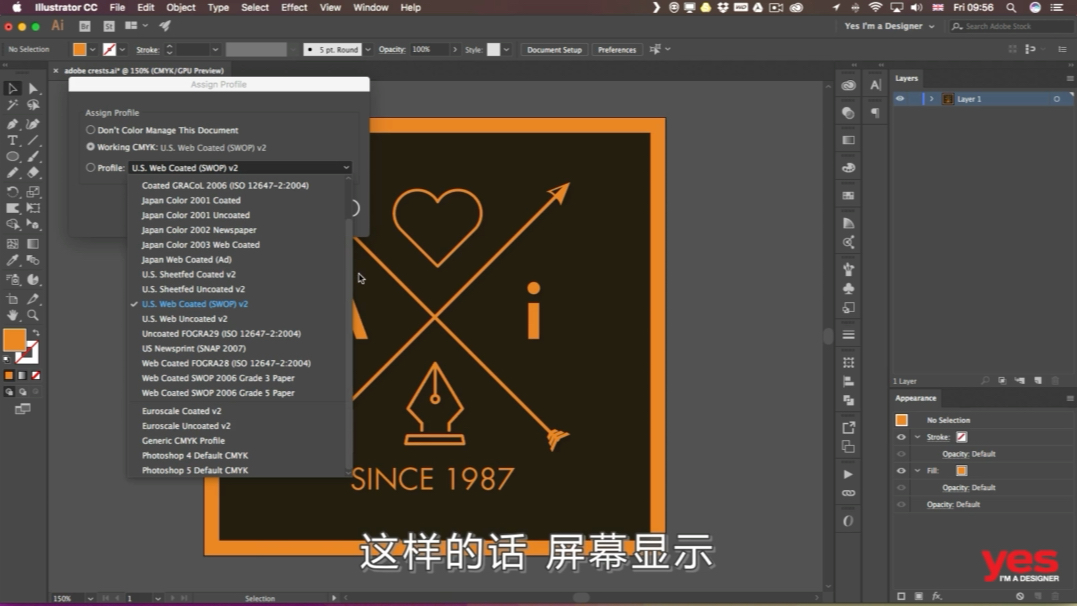Select the Rotate tool
1077x606 pixels.
click(x=12, y=193)
